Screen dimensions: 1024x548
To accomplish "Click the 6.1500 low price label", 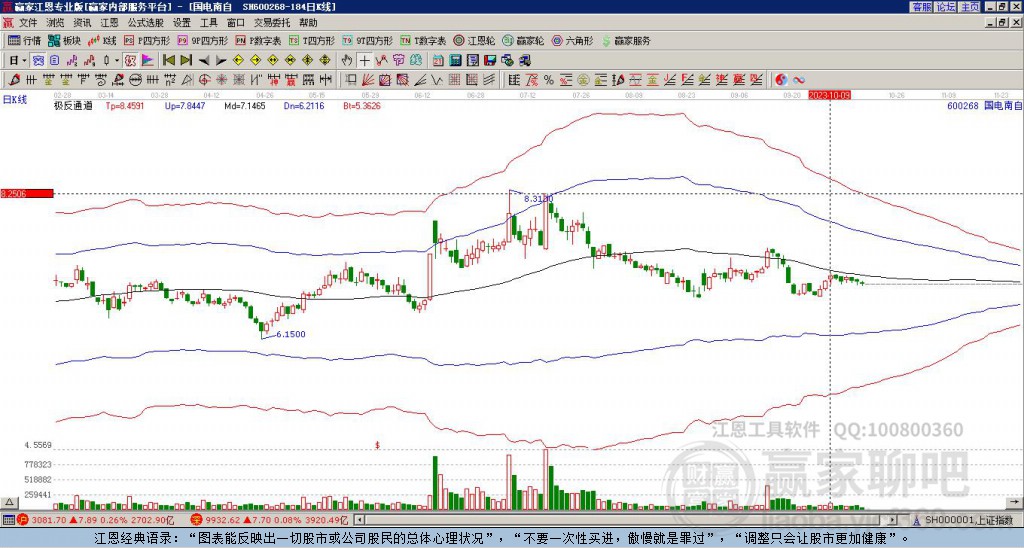I will pyautogui.click(x=291, y=334).
